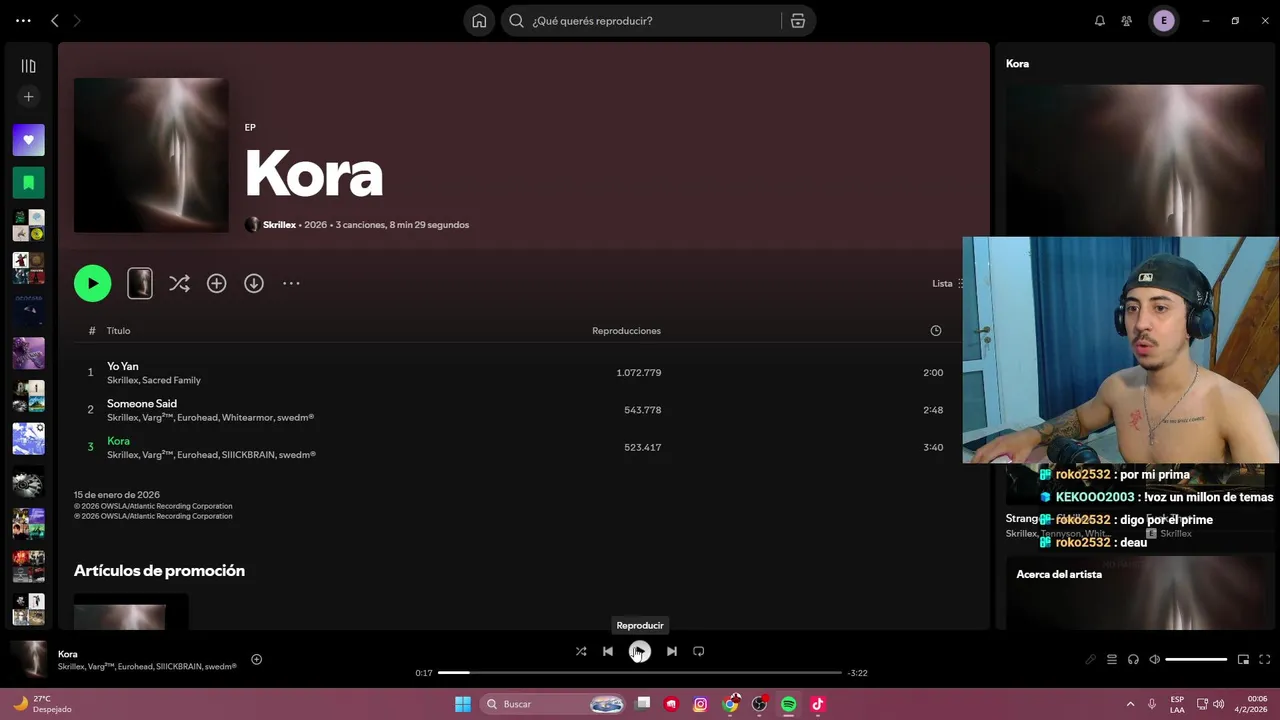Sort by Título column header
Screen dimensions: 1280x720
118,331
